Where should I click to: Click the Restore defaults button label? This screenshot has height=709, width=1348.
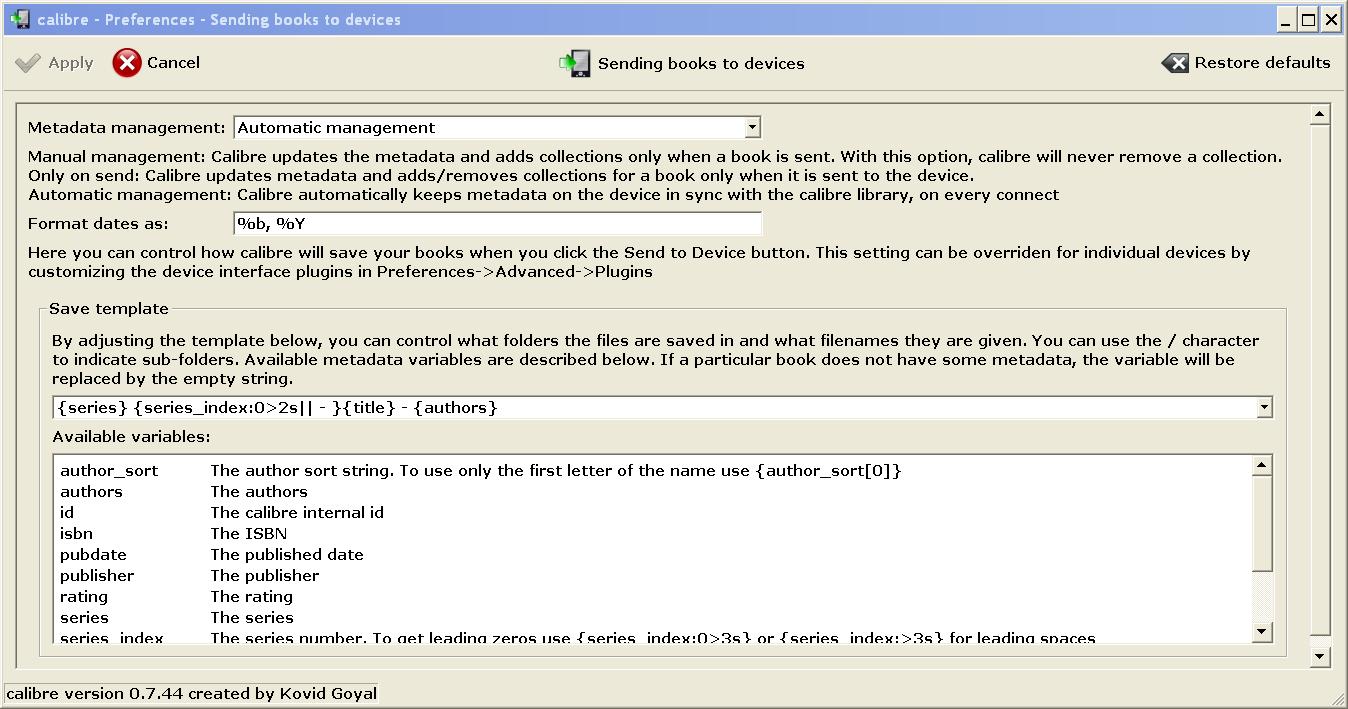1263,63
